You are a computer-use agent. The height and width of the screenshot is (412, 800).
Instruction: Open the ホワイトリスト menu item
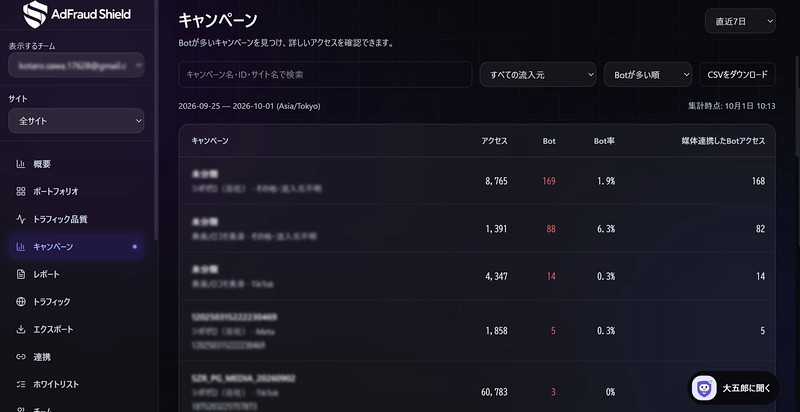pyautogui.click(x=76, y=384)
